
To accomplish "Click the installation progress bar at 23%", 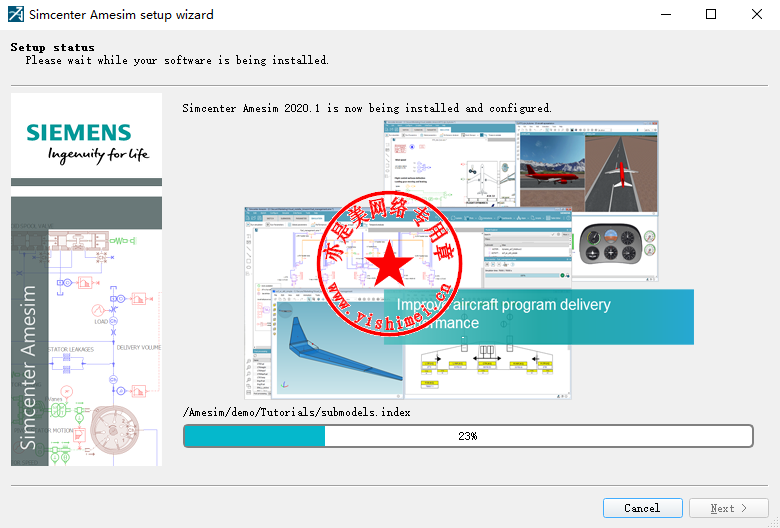I will coord(468,436).
